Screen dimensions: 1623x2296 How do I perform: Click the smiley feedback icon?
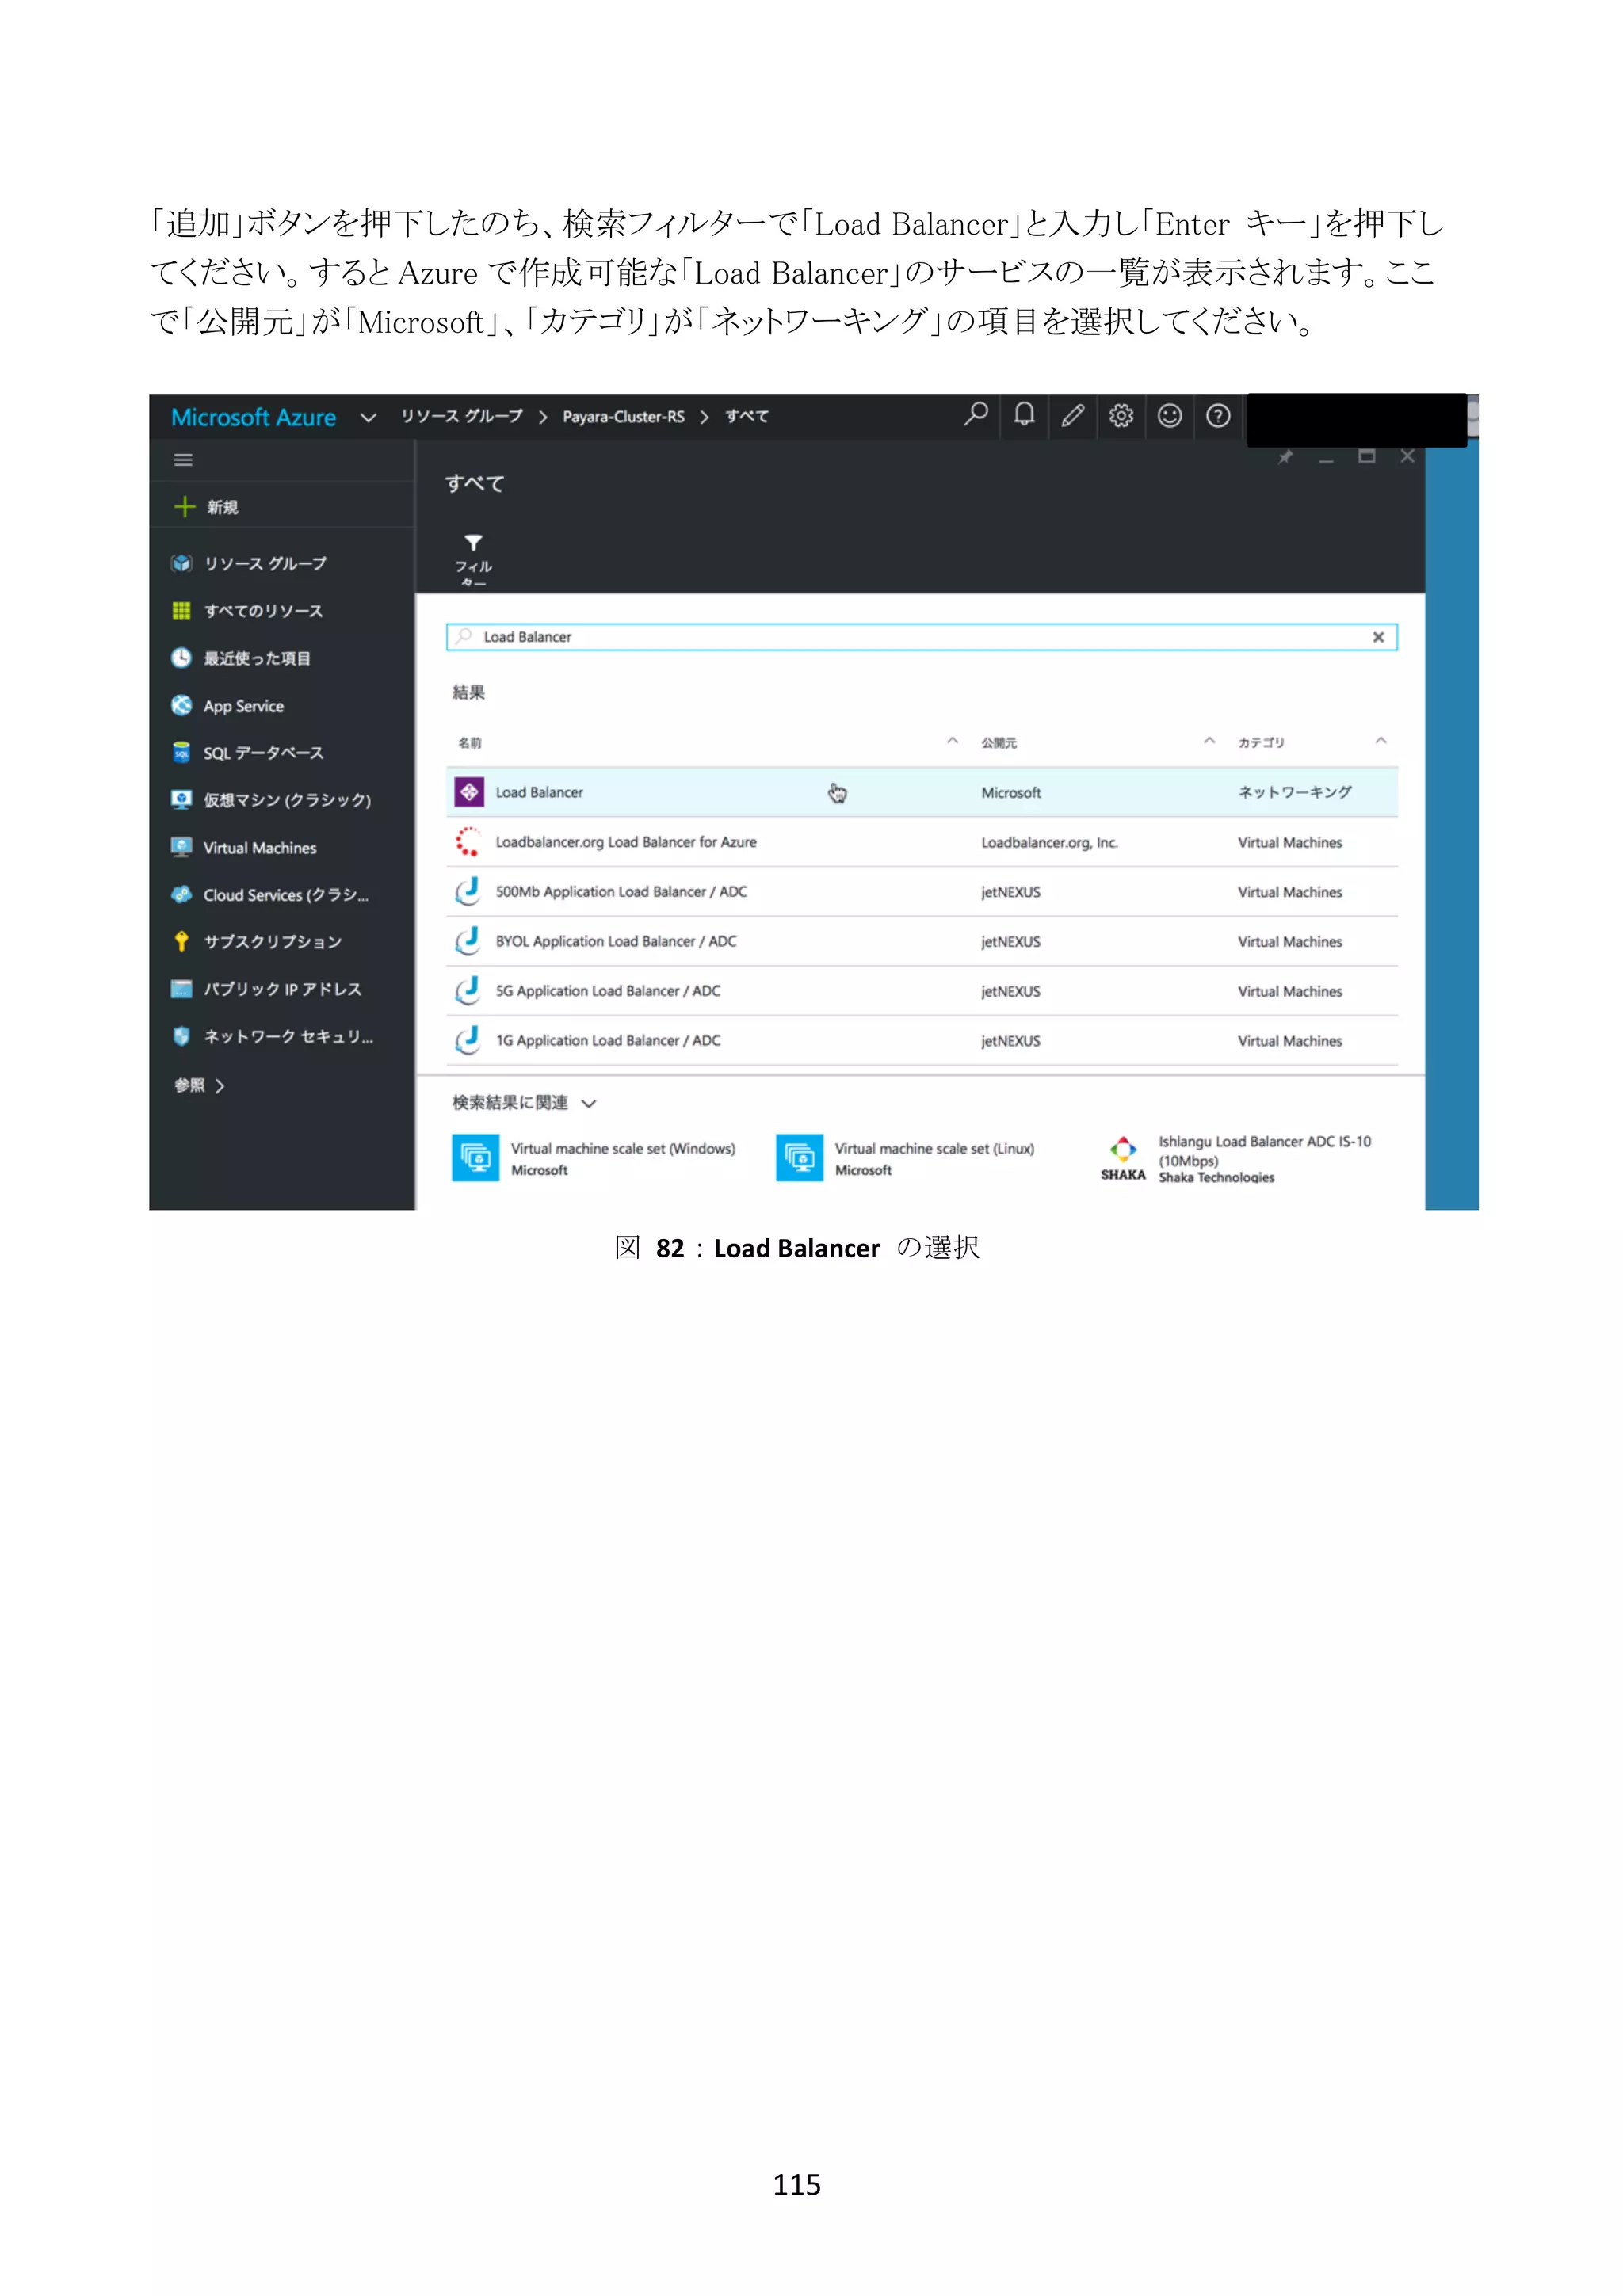tap(1169, 416)
